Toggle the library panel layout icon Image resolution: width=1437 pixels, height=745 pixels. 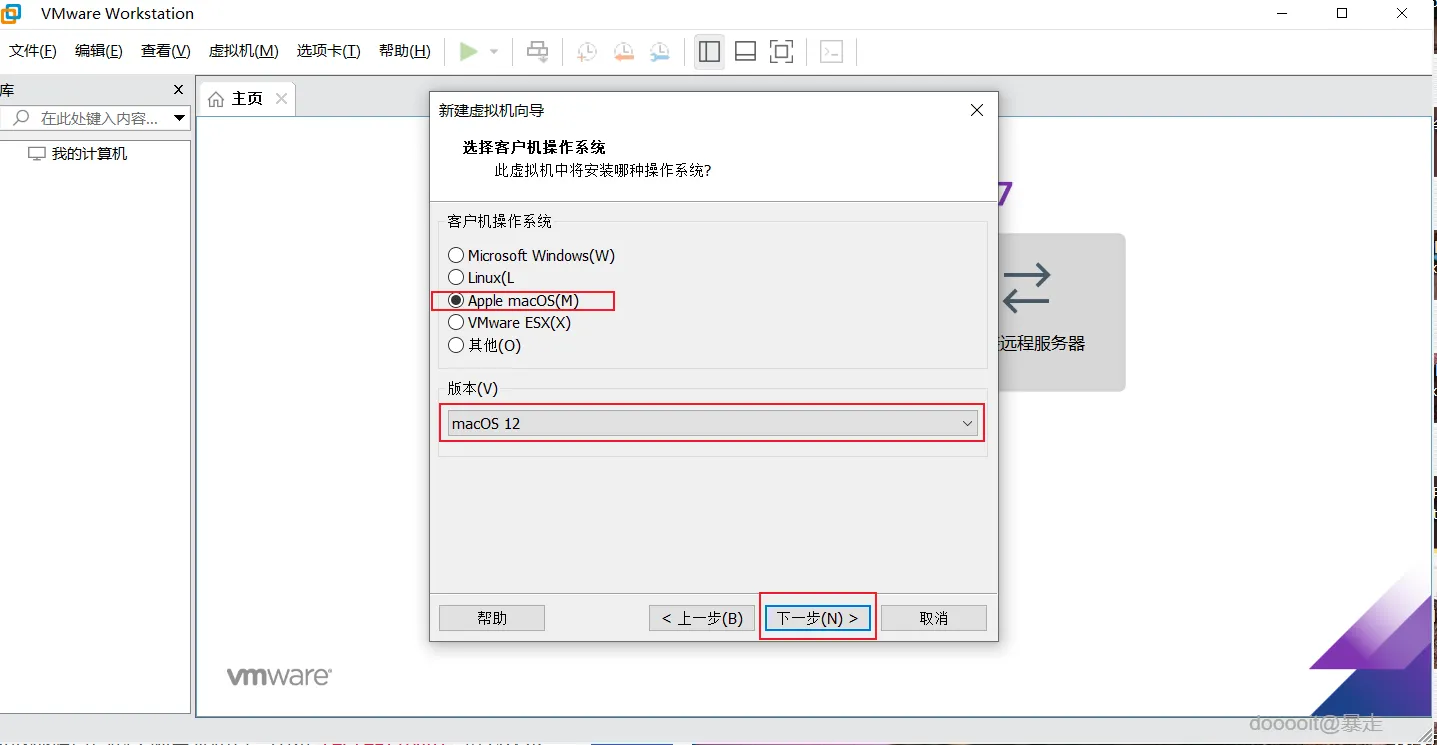click(709, 51)
